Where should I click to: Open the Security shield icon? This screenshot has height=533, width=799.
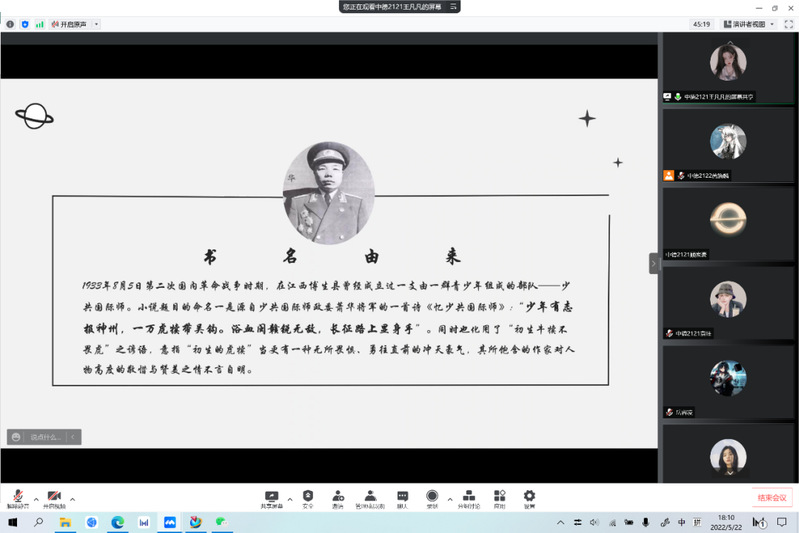click(308, 497)
